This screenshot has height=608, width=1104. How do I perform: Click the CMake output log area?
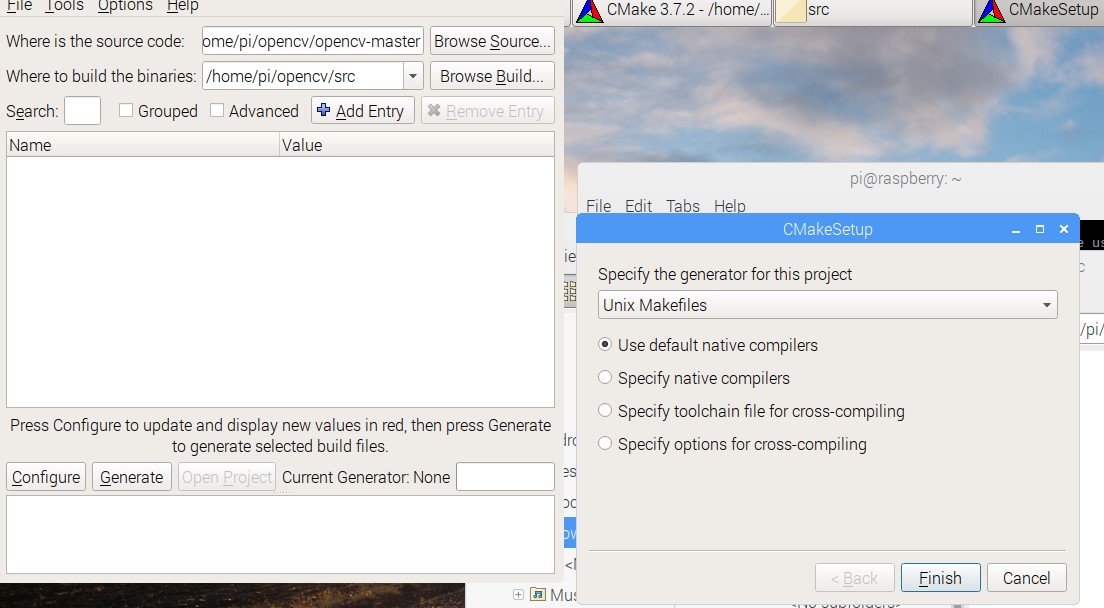pyautogui.click(x=280, y=535)
